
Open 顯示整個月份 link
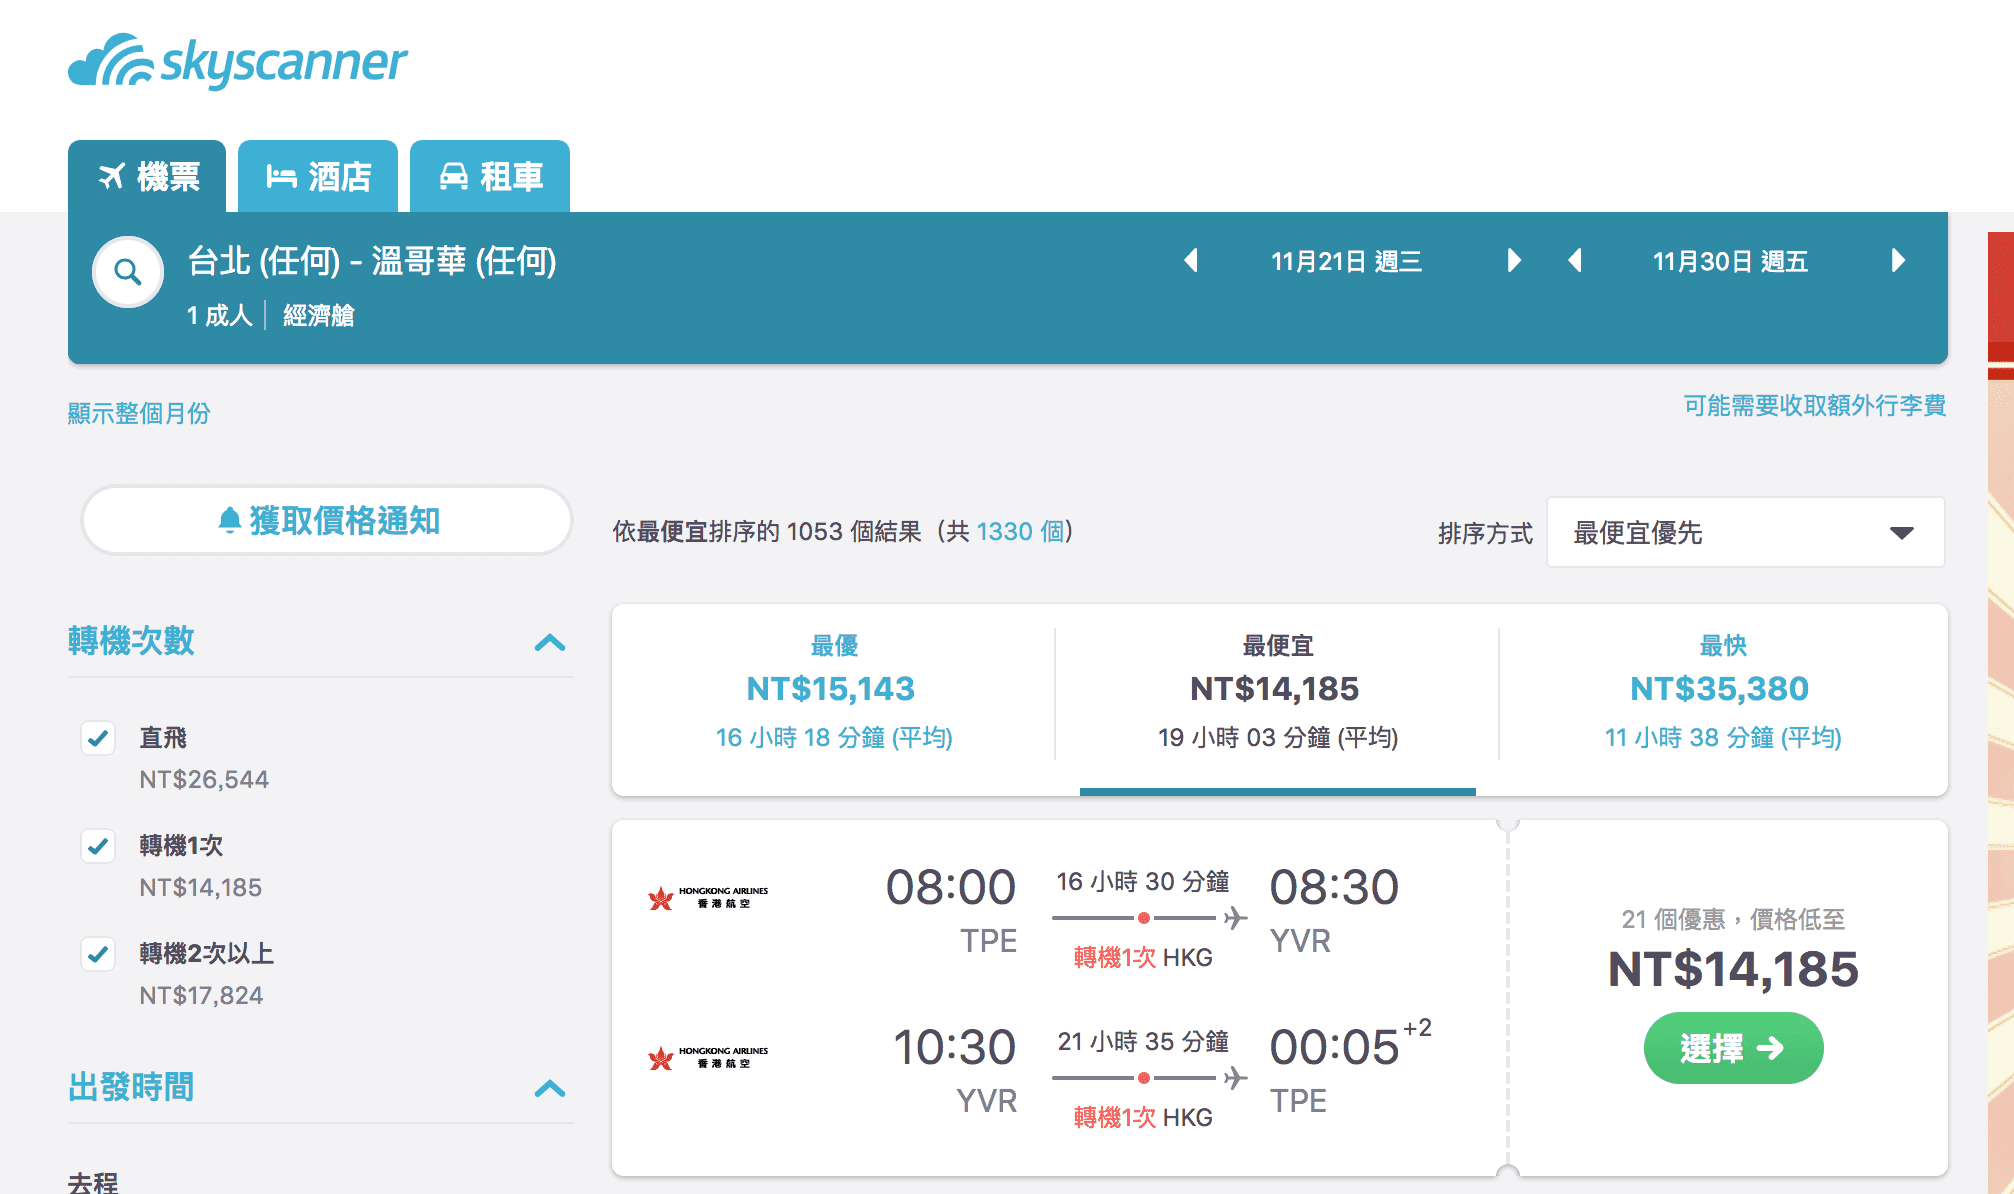click(141, 411)
